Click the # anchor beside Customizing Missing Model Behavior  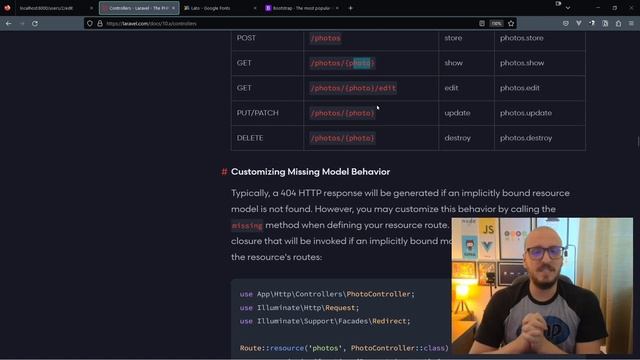224,172
